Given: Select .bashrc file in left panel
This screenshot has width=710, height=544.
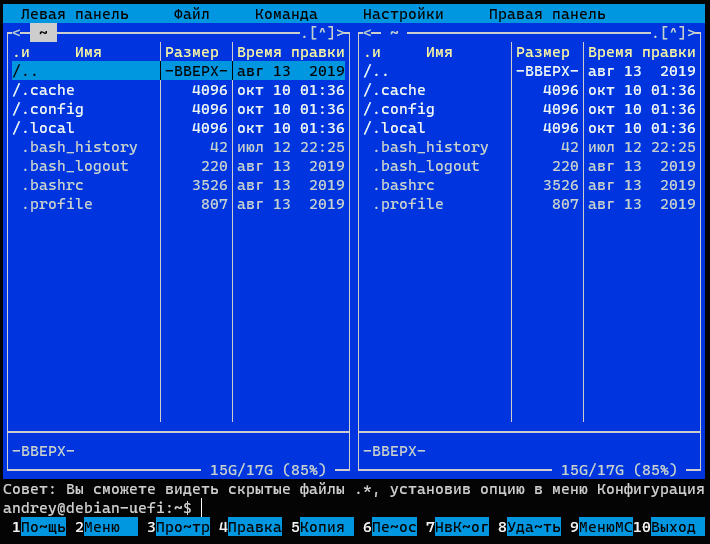Looking at the screenshot, I should point(52,185).
